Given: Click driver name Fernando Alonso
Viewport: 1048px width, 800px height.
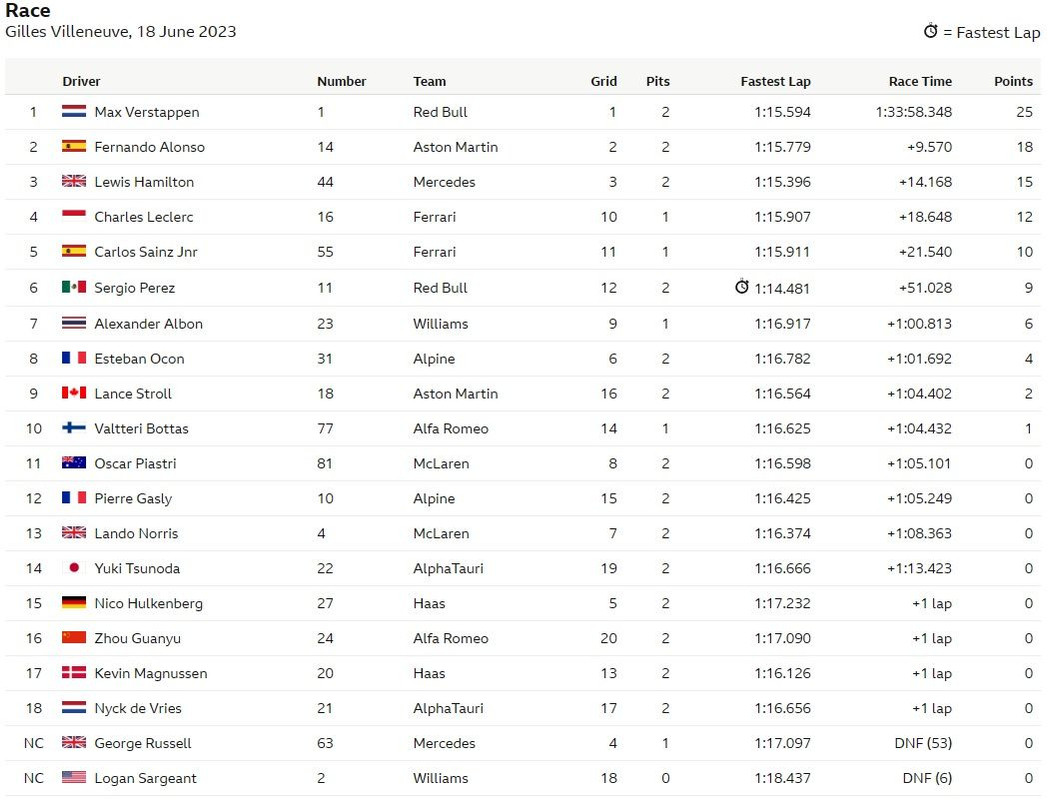Looking at the screenshot, I should 149,147.
